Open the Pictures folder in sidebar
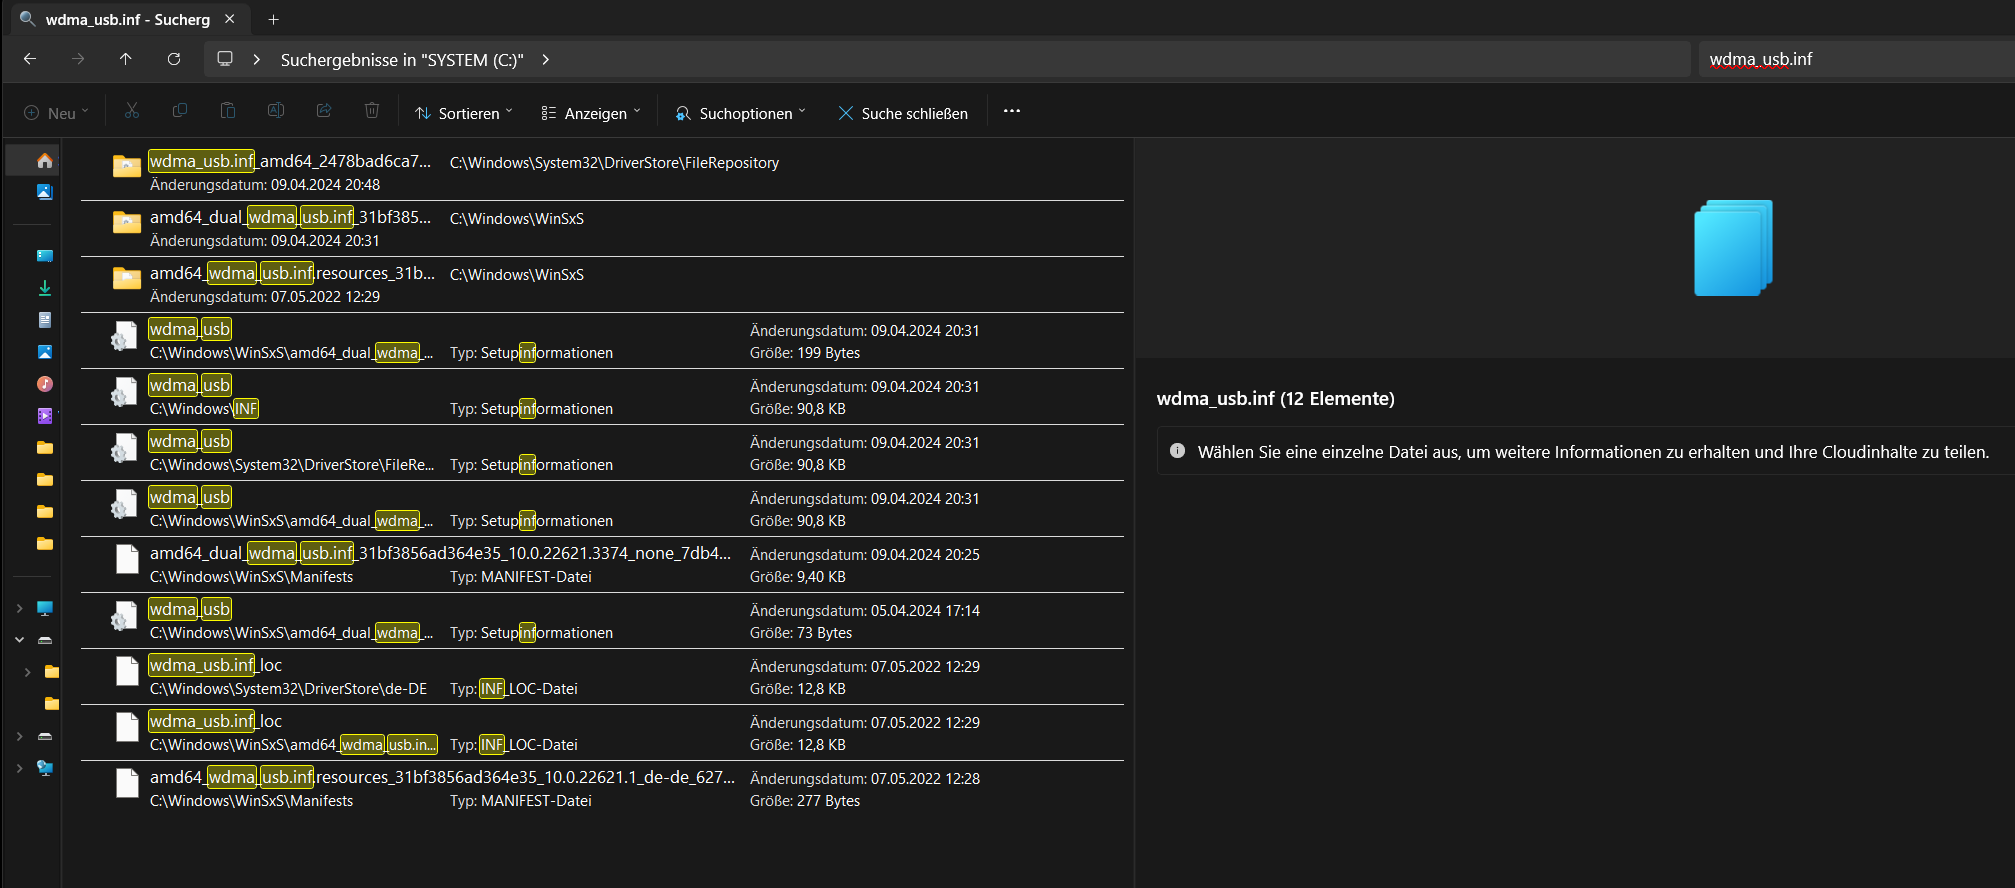2015x888 pixels. point(44,352)
